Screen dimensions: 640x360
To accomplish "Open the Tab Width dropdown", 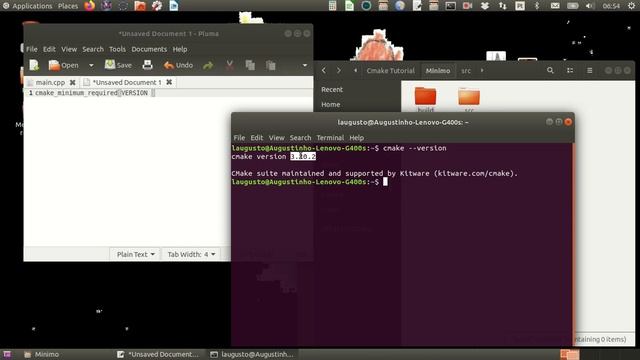I will pos(191,254).
